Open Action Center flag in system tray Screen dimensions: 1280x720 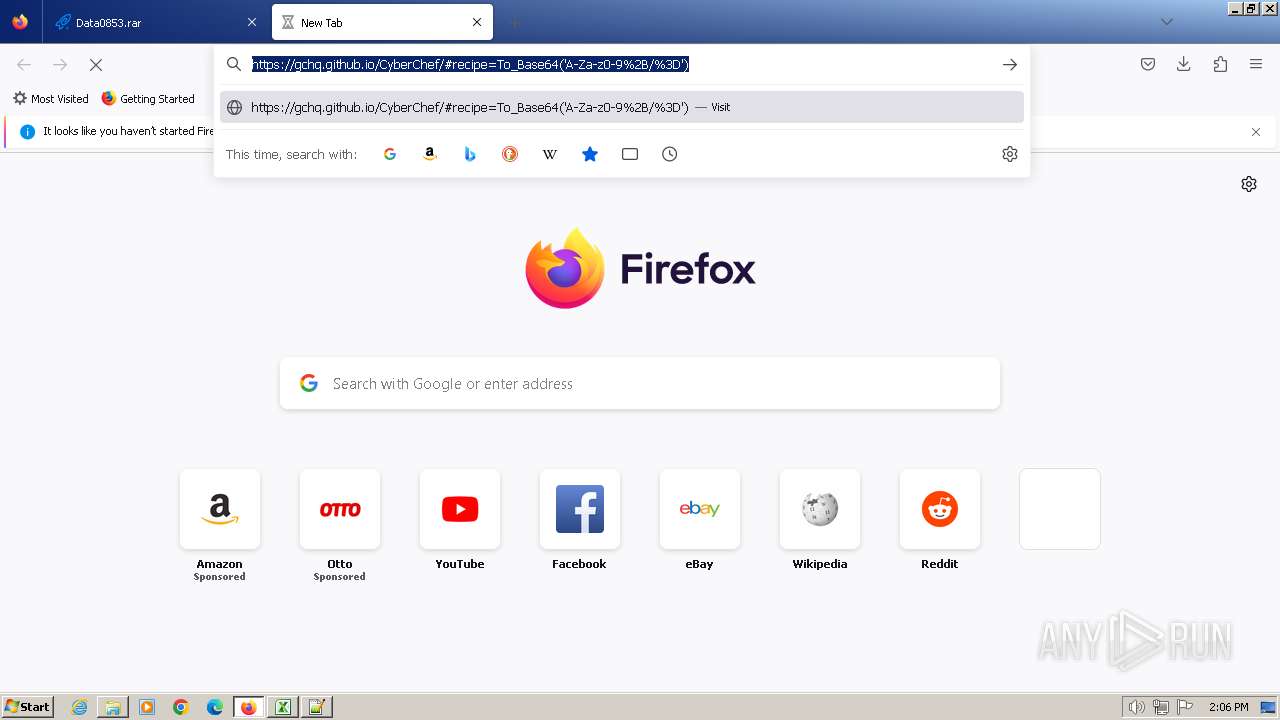click(1185, 707)
